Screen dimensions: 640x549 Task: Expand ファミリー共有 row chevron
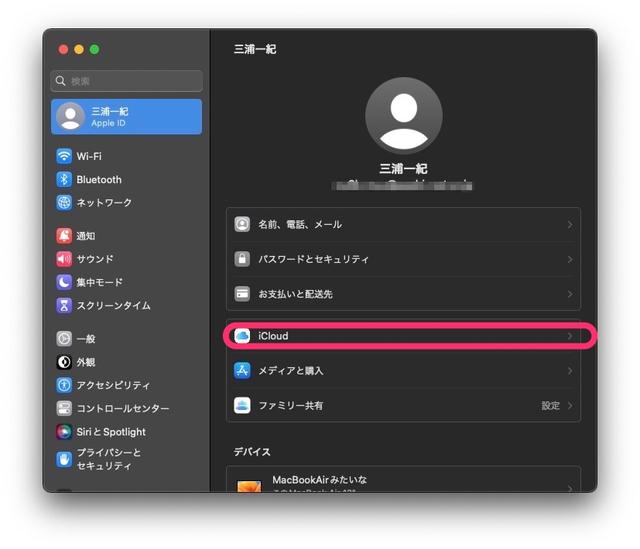(x=570, y=406)
